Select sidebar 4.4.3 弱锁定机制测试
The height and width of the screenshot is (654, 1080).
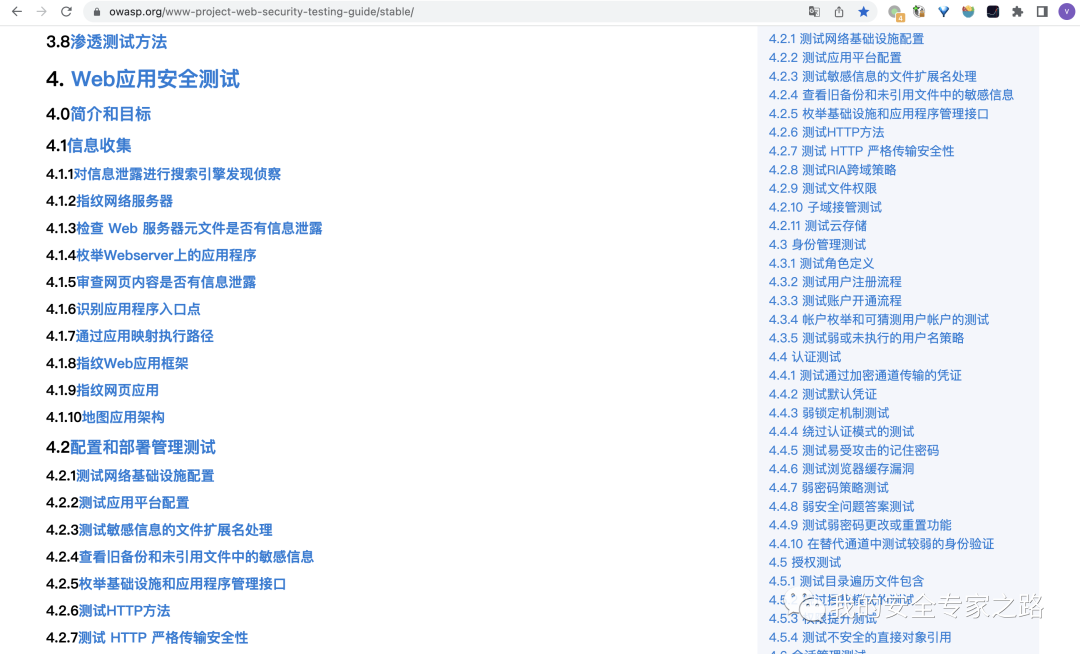829,413
